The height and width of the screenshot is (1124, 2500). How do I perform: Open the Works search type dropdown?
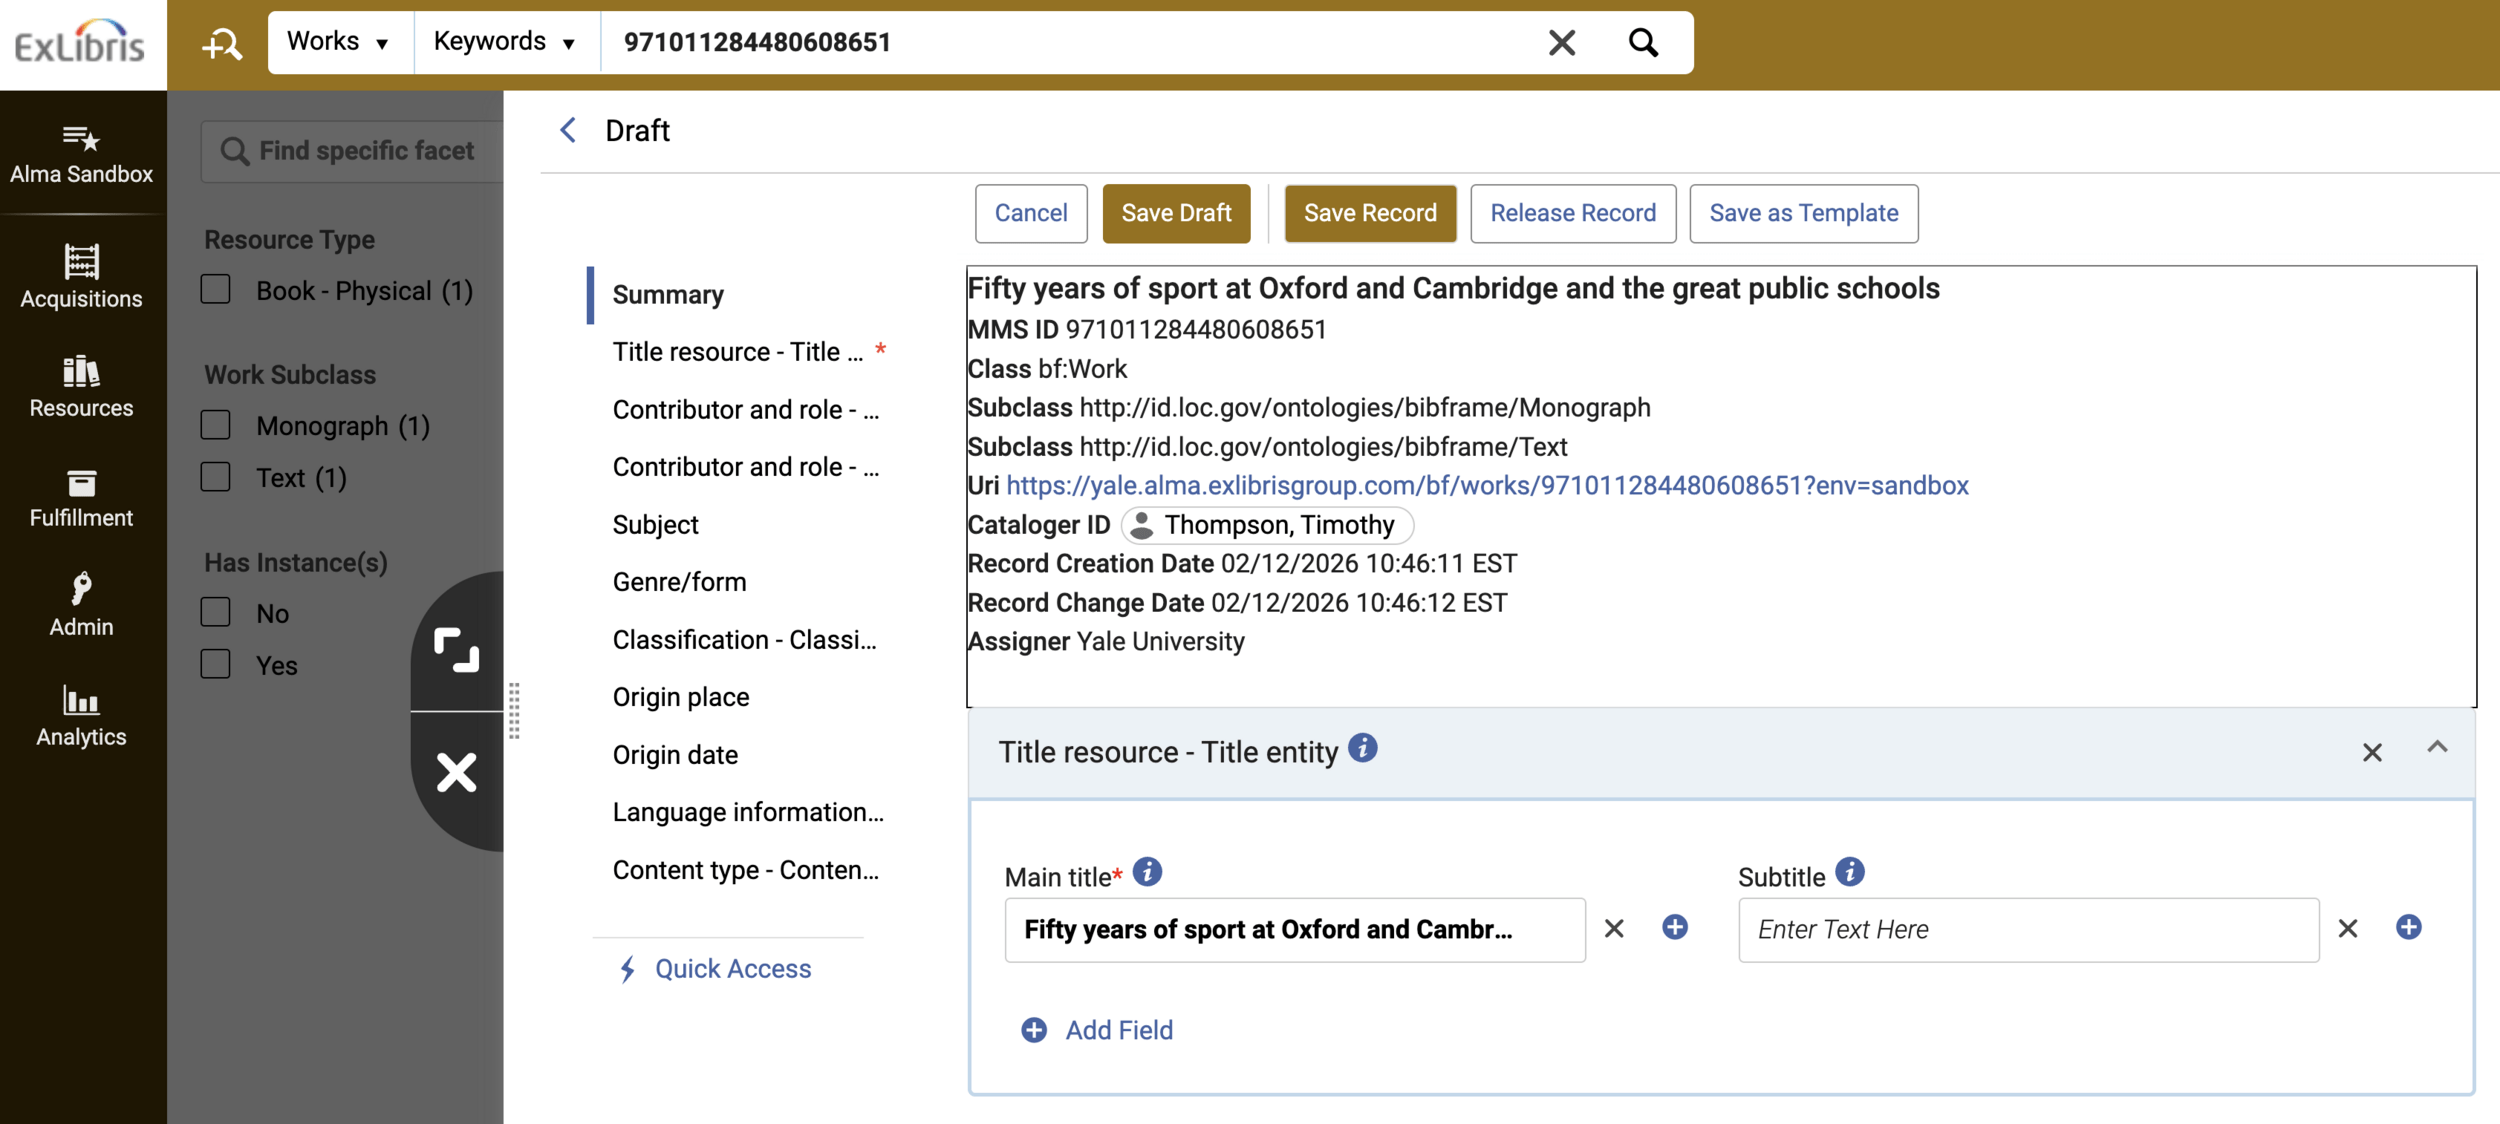coord(338,42)
